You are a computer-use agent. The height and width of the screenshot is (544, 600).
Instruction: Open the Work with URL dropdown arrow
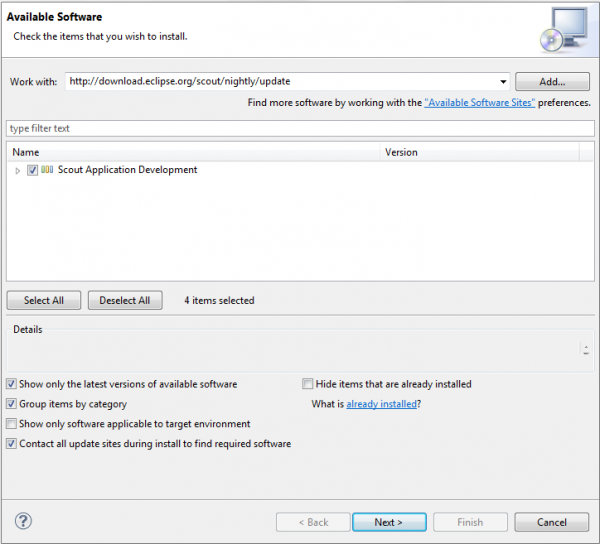coord(503,81)
